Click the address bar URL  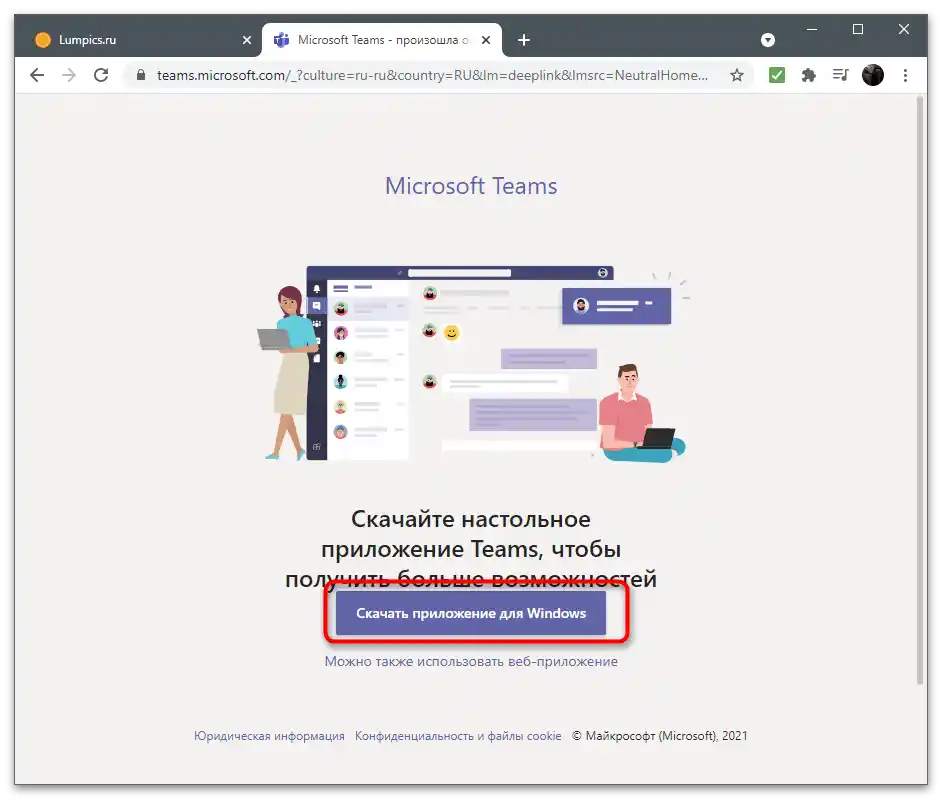tap(432, 75)
